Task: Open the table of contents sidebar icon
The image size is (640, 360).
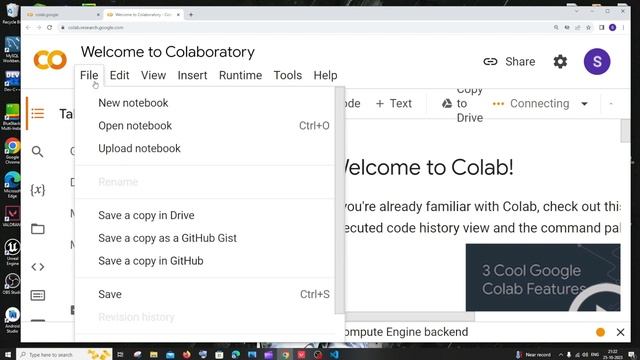Action: [38, 113]
